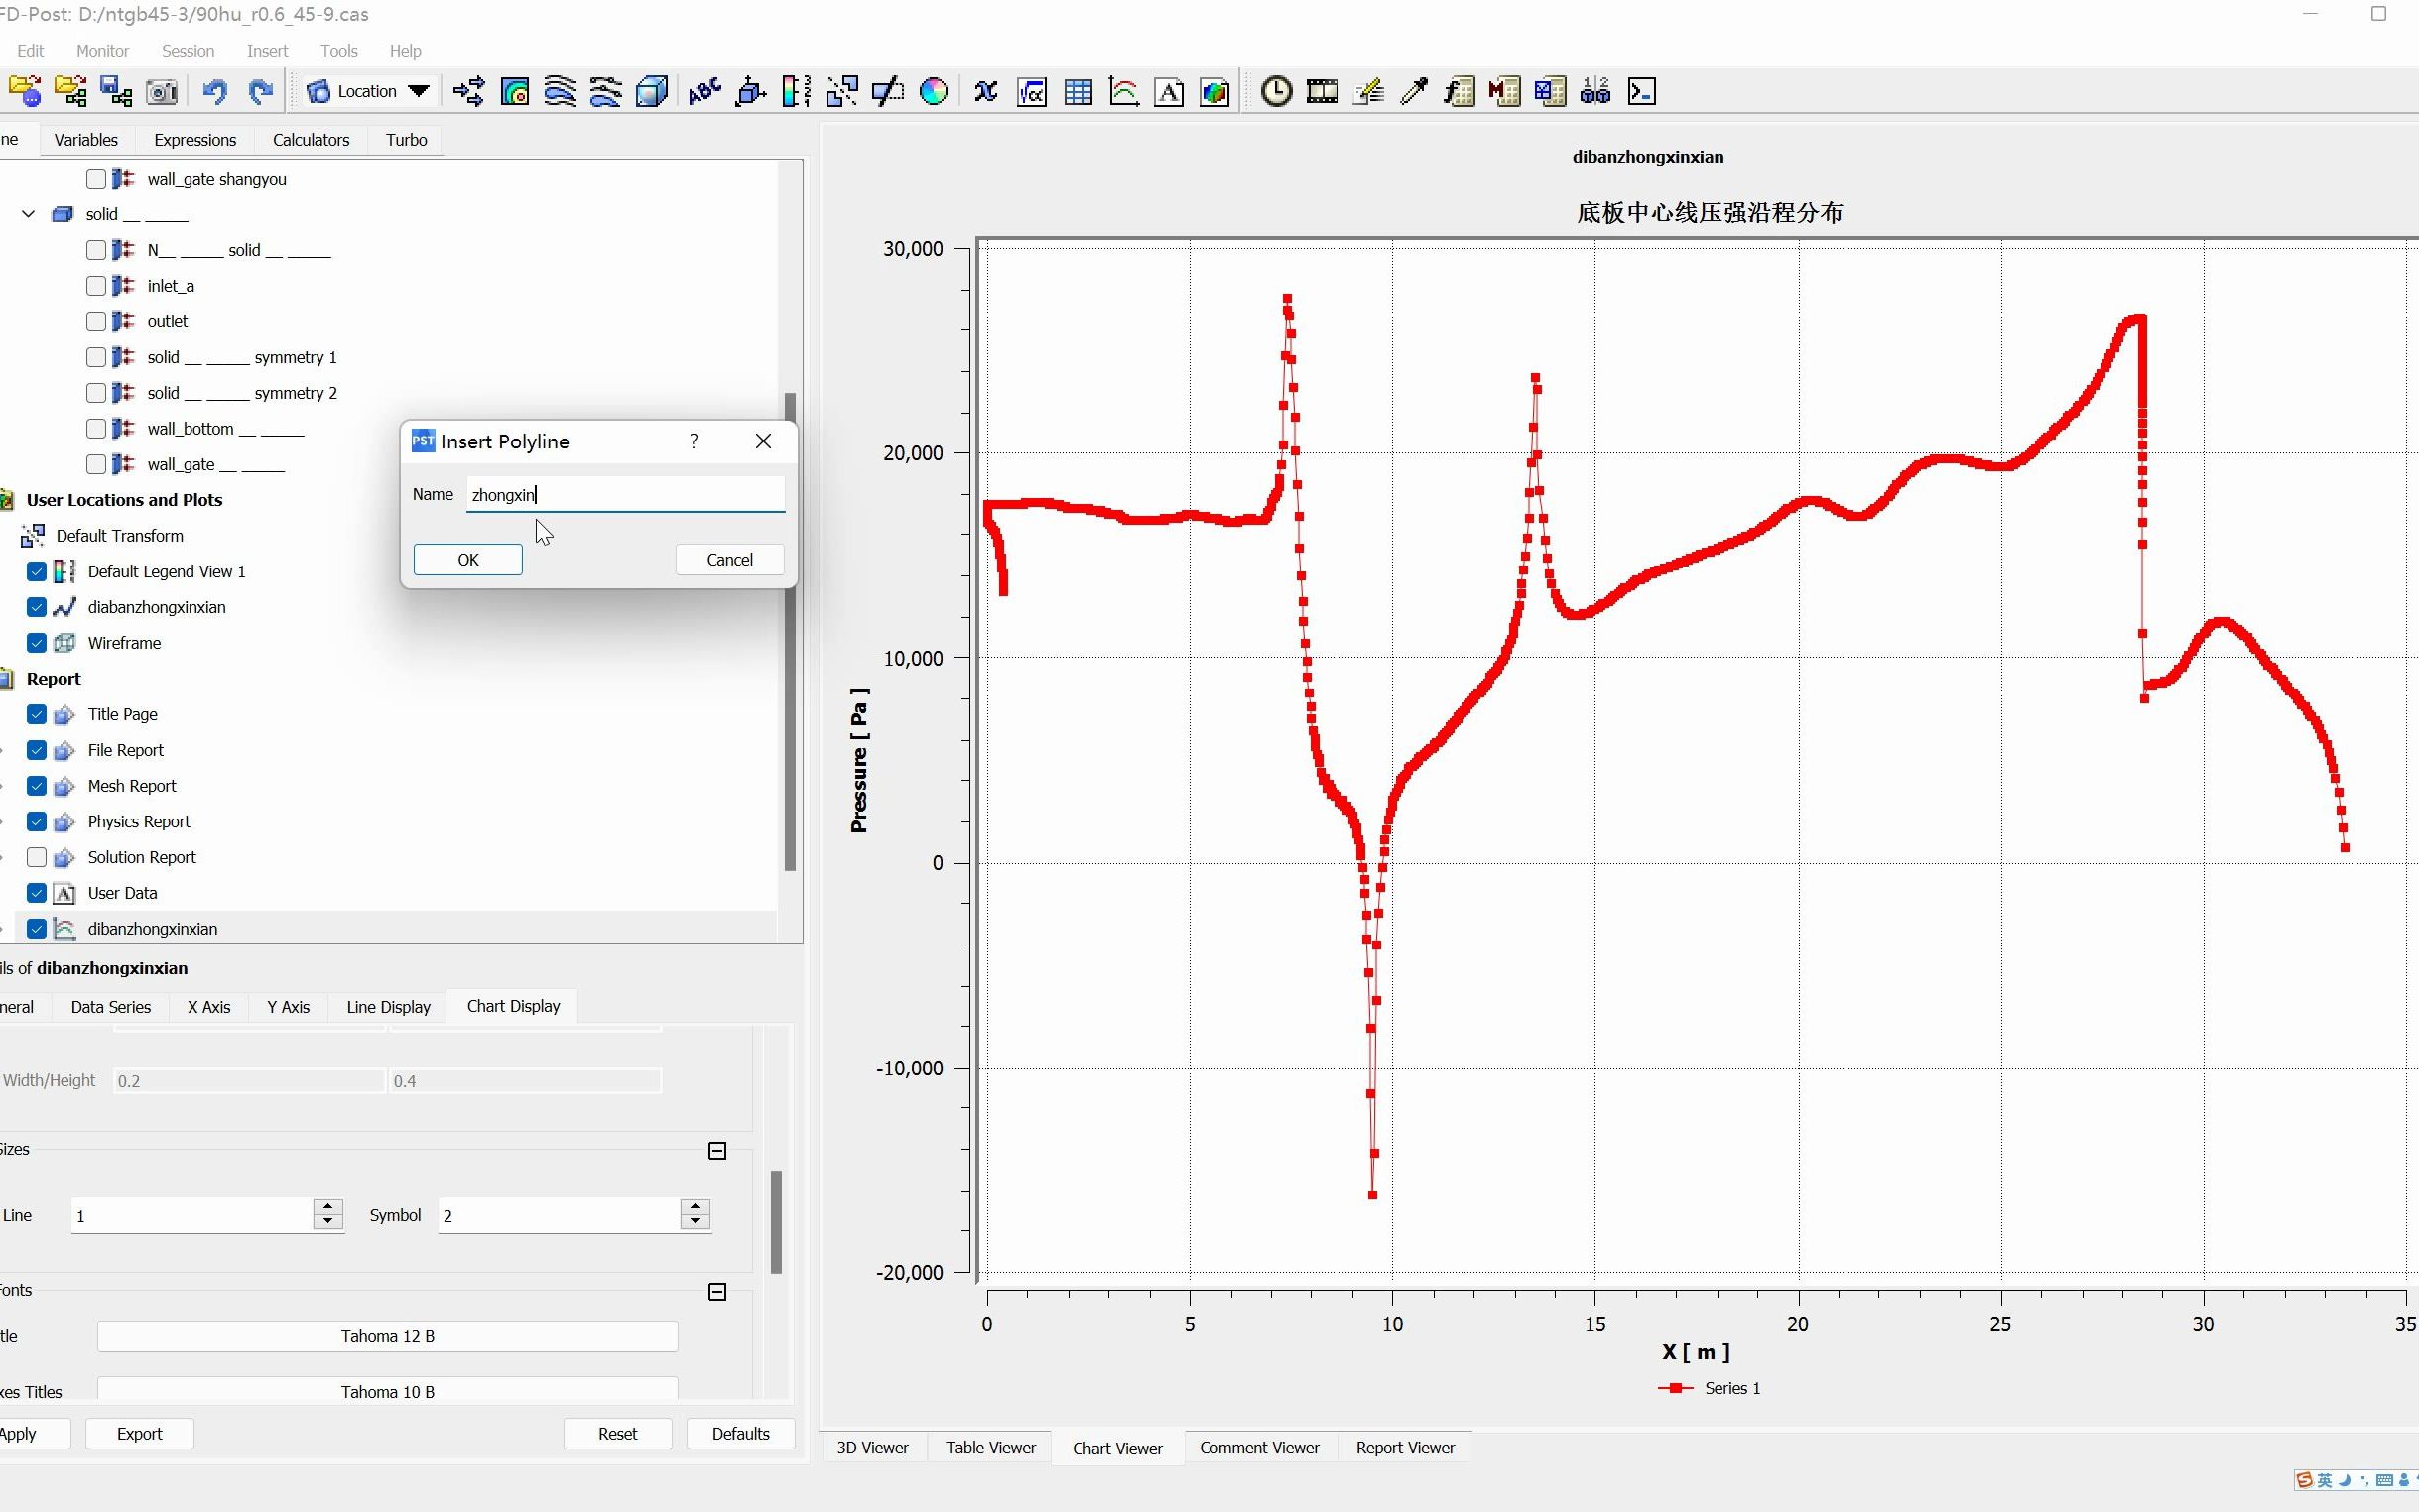Image resolution: width=2419 pixels, height=1512 pixels.
Task: Click the Save Picture camera icon
Action: coord(162,92)
